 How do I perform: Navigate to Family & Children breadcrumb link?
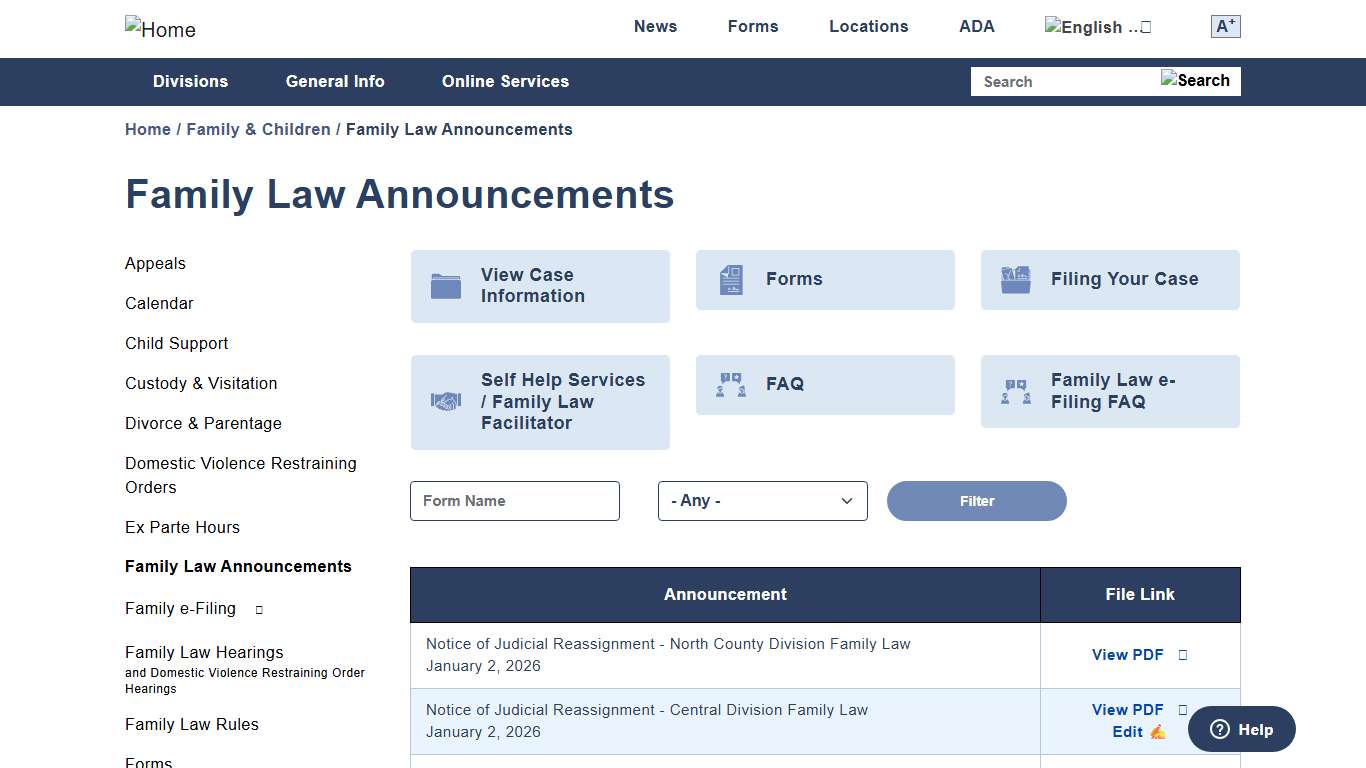click(x=258, y=129)
